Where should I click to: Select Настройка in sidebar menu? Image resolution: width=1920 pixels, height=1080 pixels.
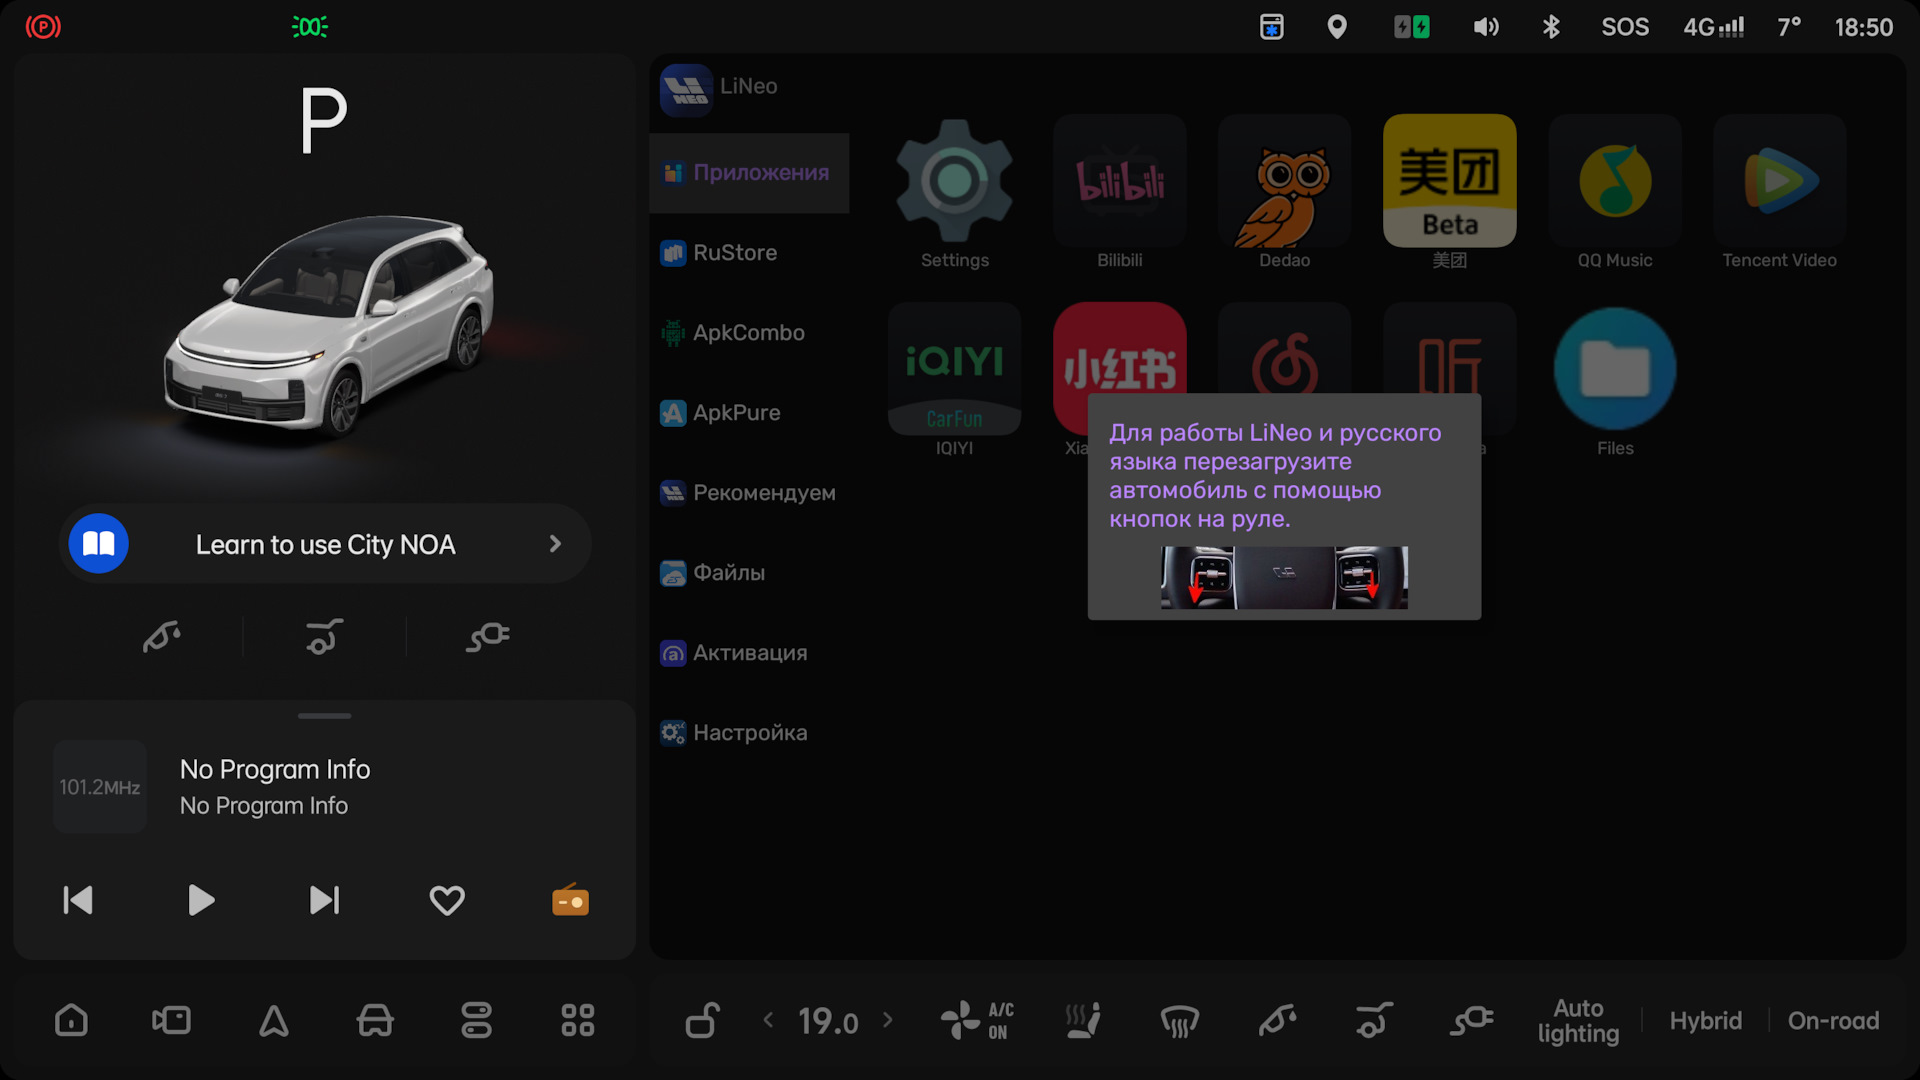point(749,733)
